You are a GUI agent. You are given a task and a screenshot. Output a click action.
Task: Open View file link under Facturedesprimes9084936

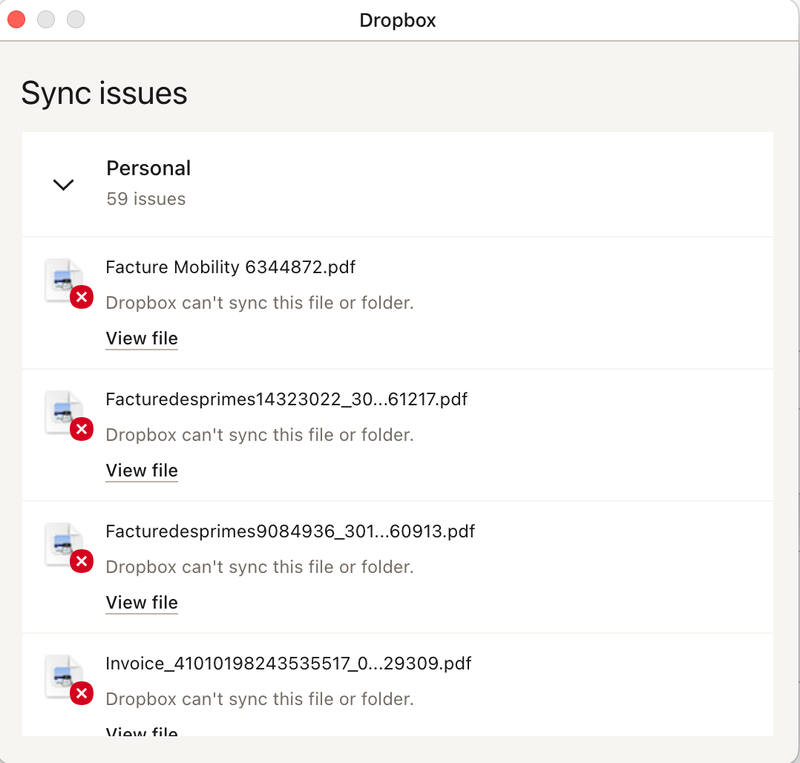(x=141, y=602)
